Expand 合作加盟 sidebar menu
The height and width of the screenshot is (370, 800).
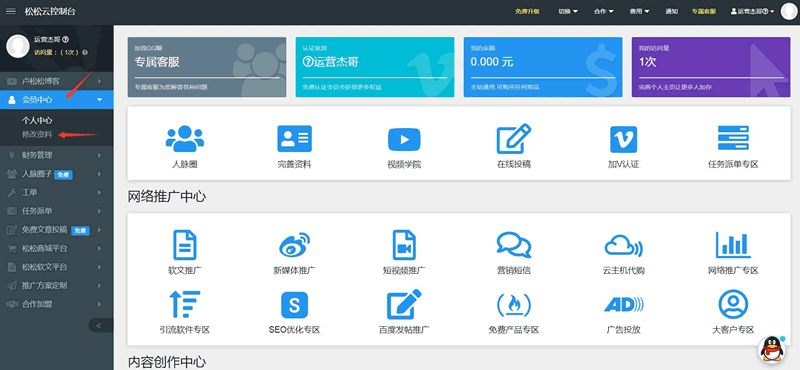pyautogui.click(x=57, y=304)
